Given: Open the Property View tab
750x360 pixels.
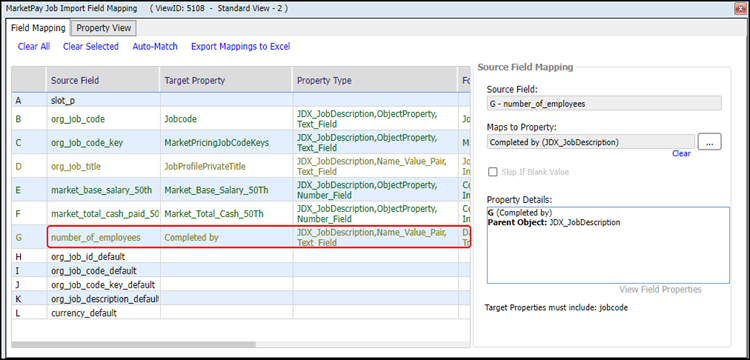Looking at the screenshot, I should [104, 28].
